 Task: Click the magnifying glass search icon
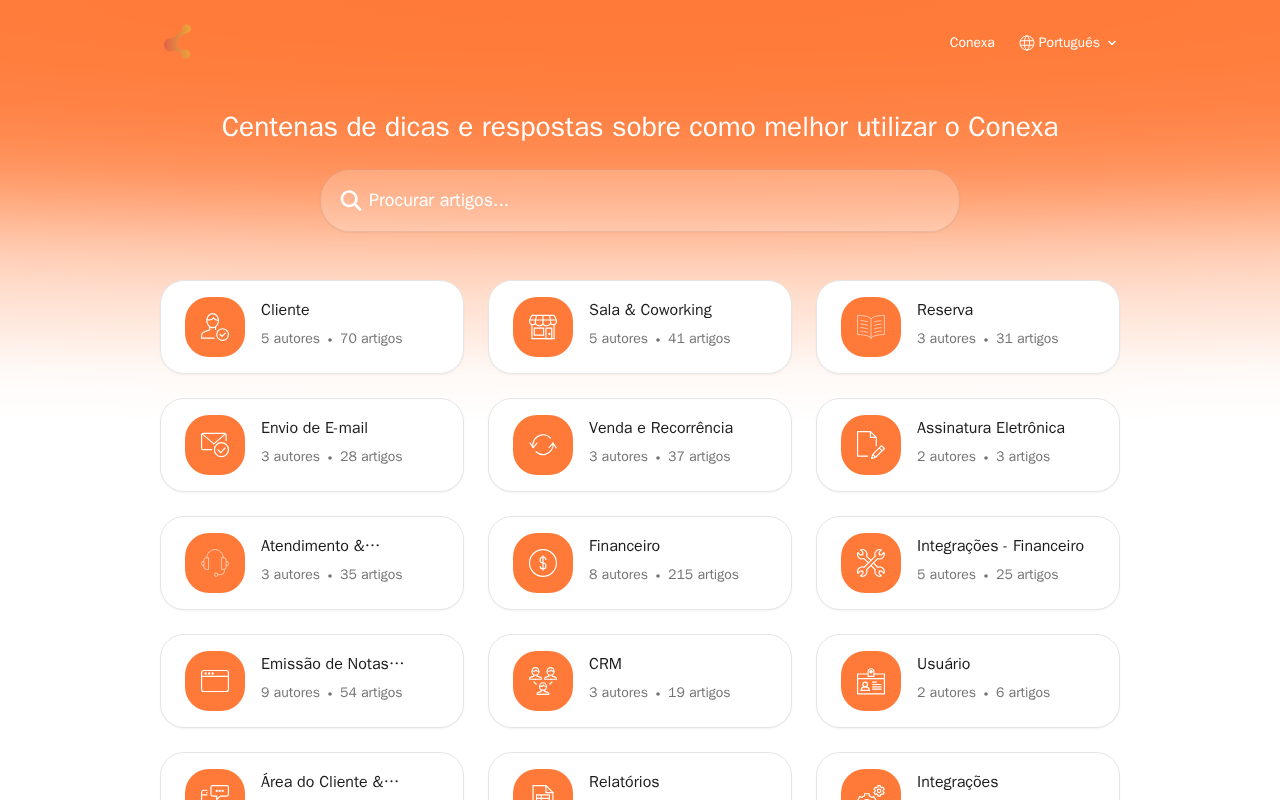coord(350,201)
